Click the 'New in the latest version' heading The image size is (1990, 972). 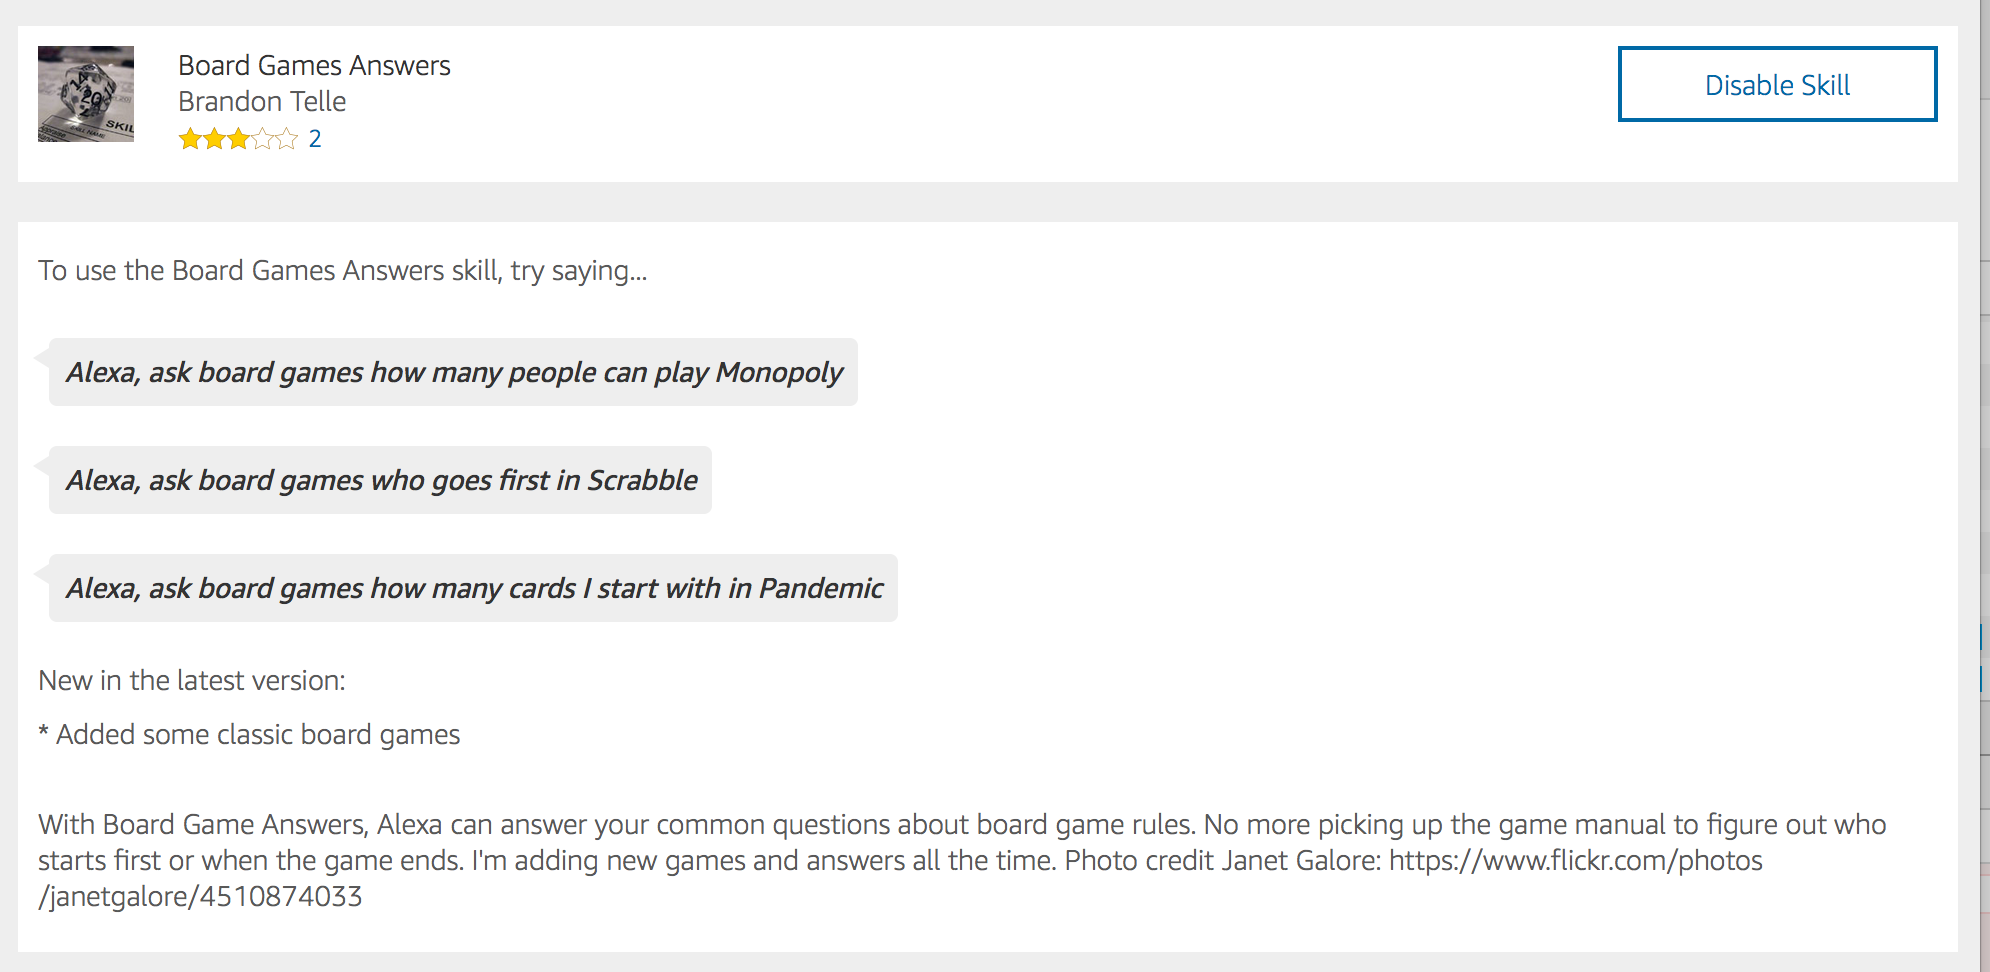tap(192, 680)
